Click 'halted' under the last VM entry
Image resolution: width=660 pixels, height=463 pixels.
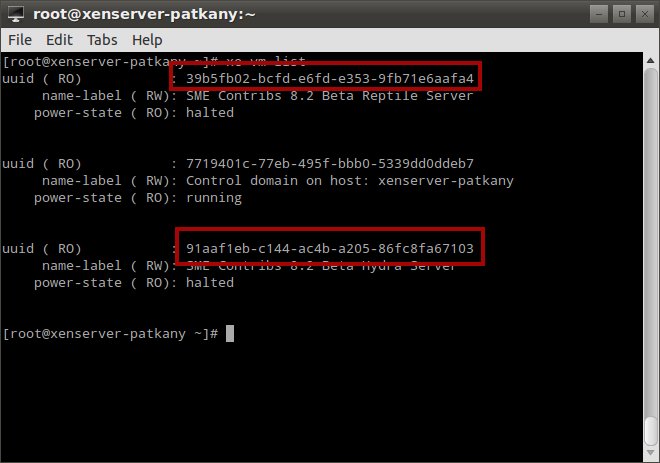[210, 282]
